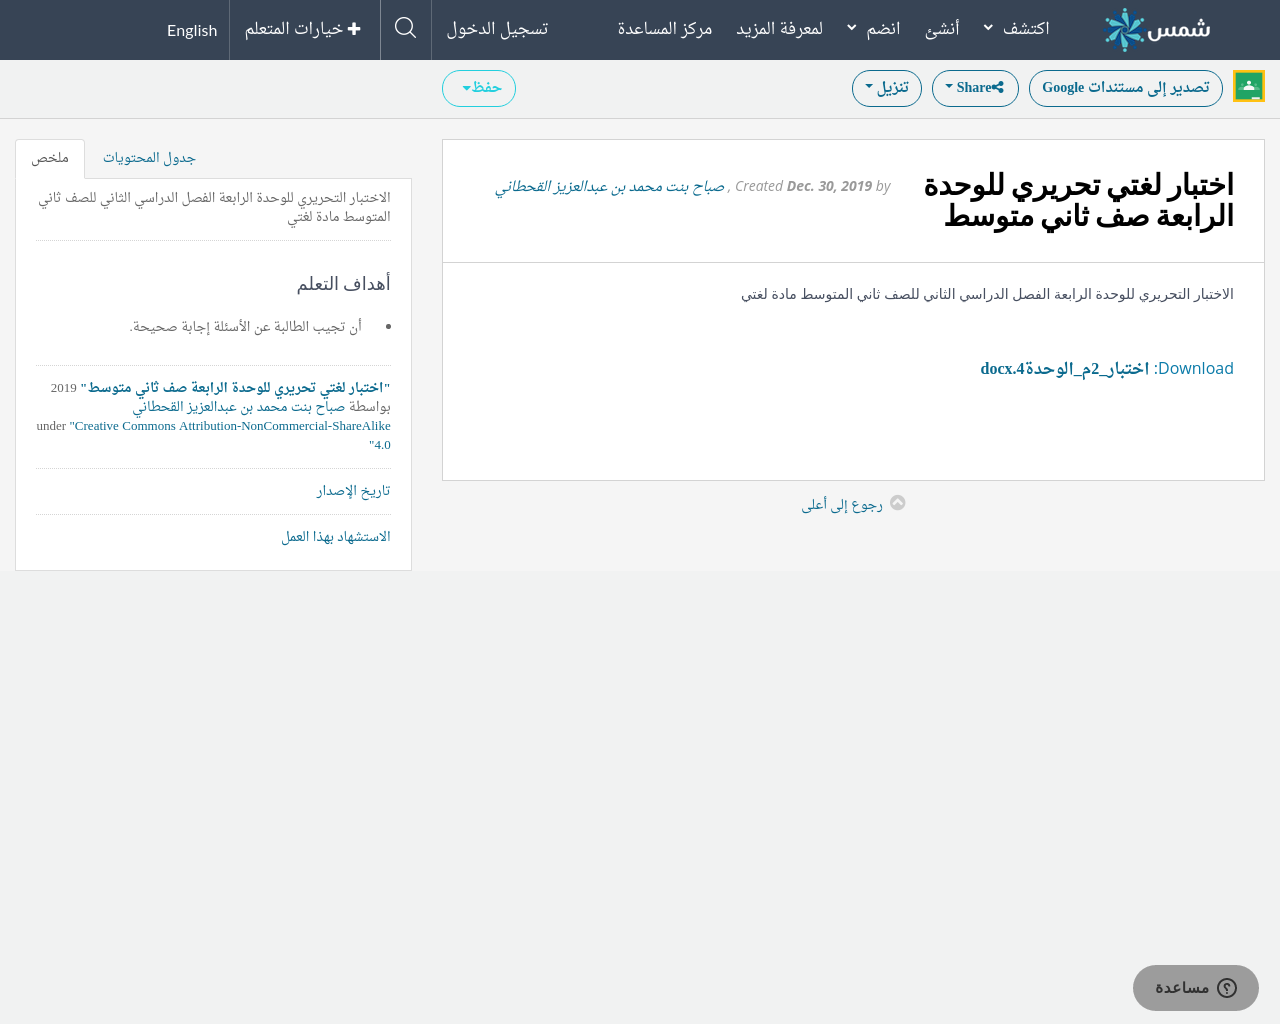Screen dimensions: 1280x1024
Task: Click the Shms site logo
Action: coord(1157,30)
